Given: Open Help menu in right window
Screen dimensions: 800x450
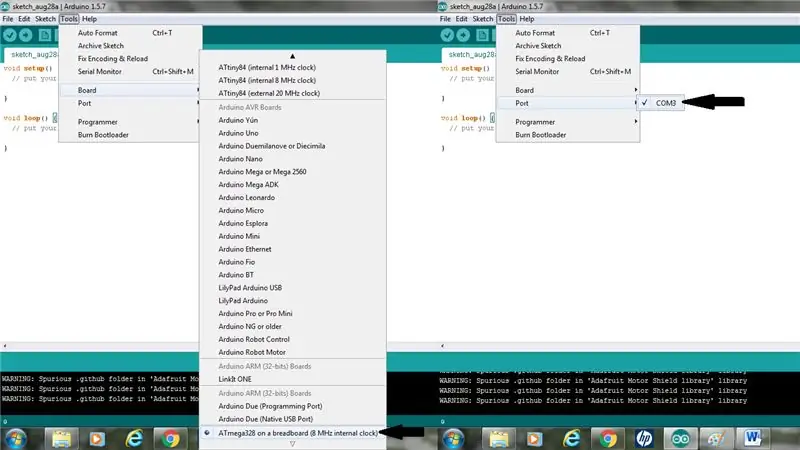Looking at the screenshot, I should pyautogui.click(x=527, y=19).
